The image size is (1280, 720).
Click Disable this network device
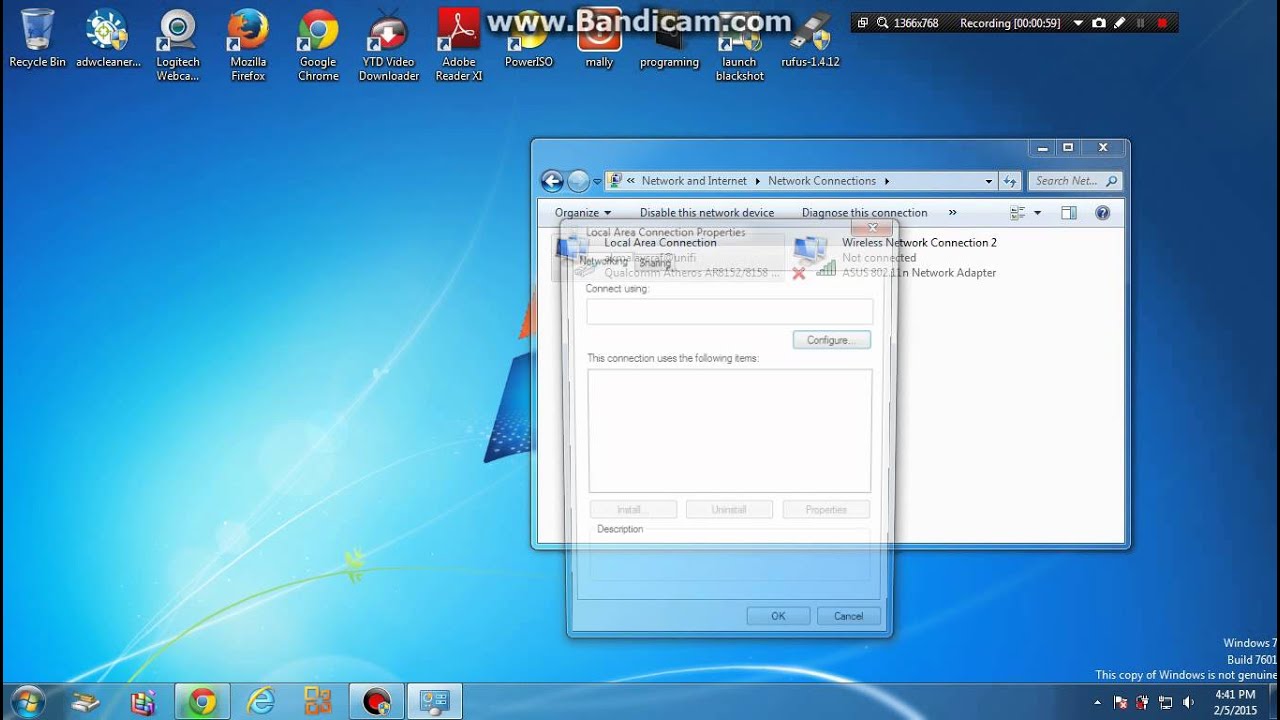click(707, 213)
